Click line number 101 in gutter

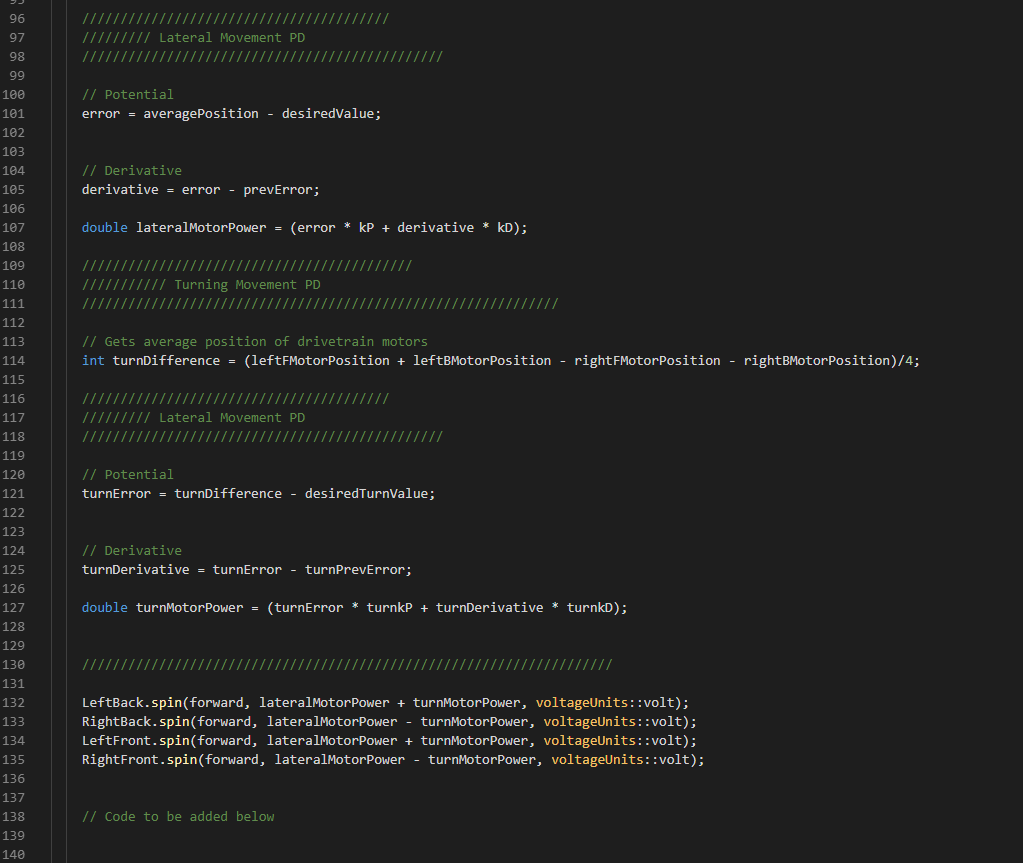[13, 114]
